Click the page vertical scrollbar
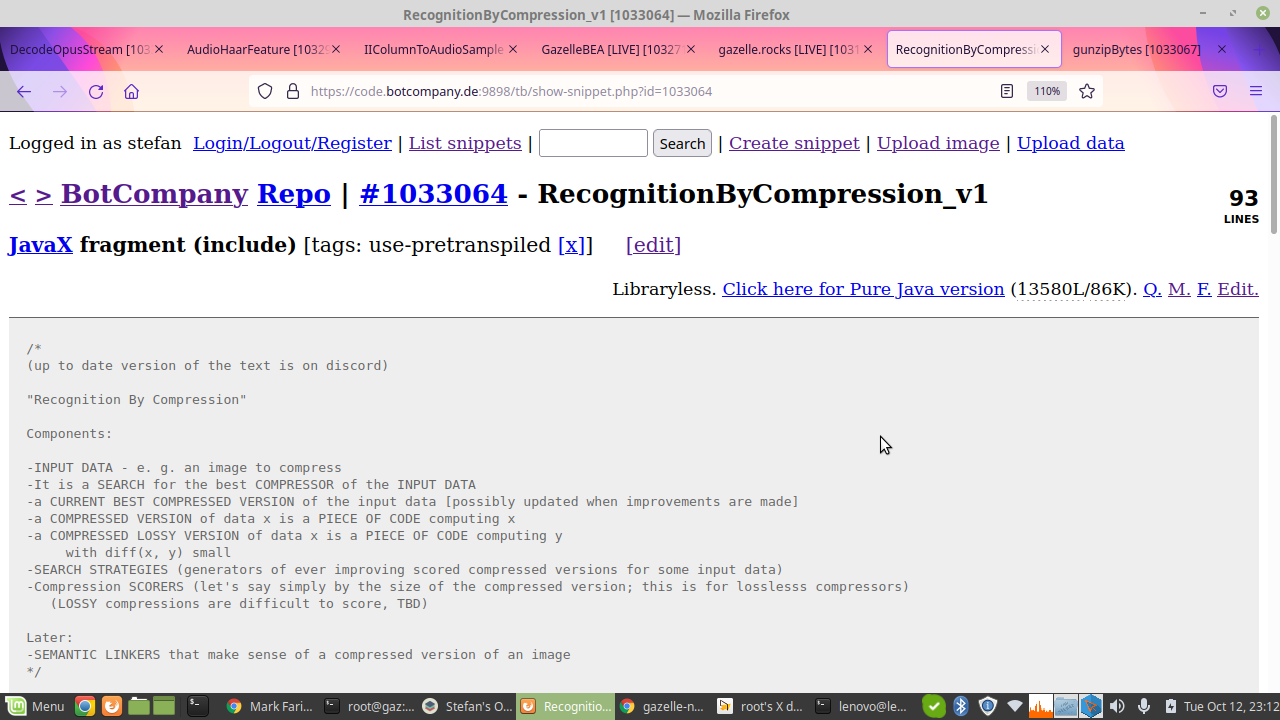 tap(1273, 400)
